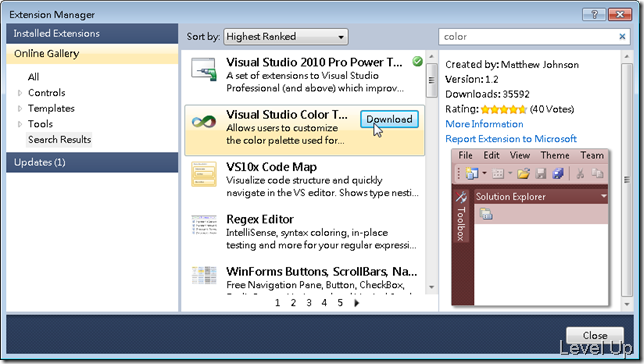The width and height of the screenshot is (644, 364).
Task: Open Installed Extensions section
Action: (x=92, y=34)
